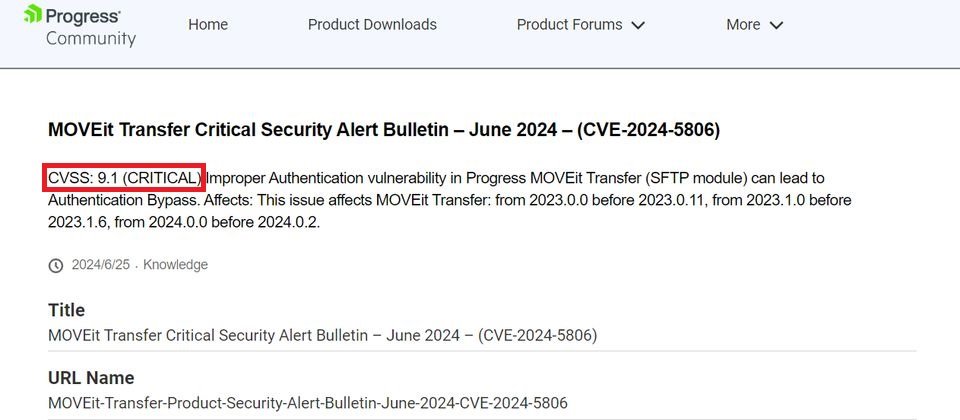The width and height of the screenshot is (960, 420).
Task: Click the bulletin headline with CVE-2024-5806
Action: 384,130
